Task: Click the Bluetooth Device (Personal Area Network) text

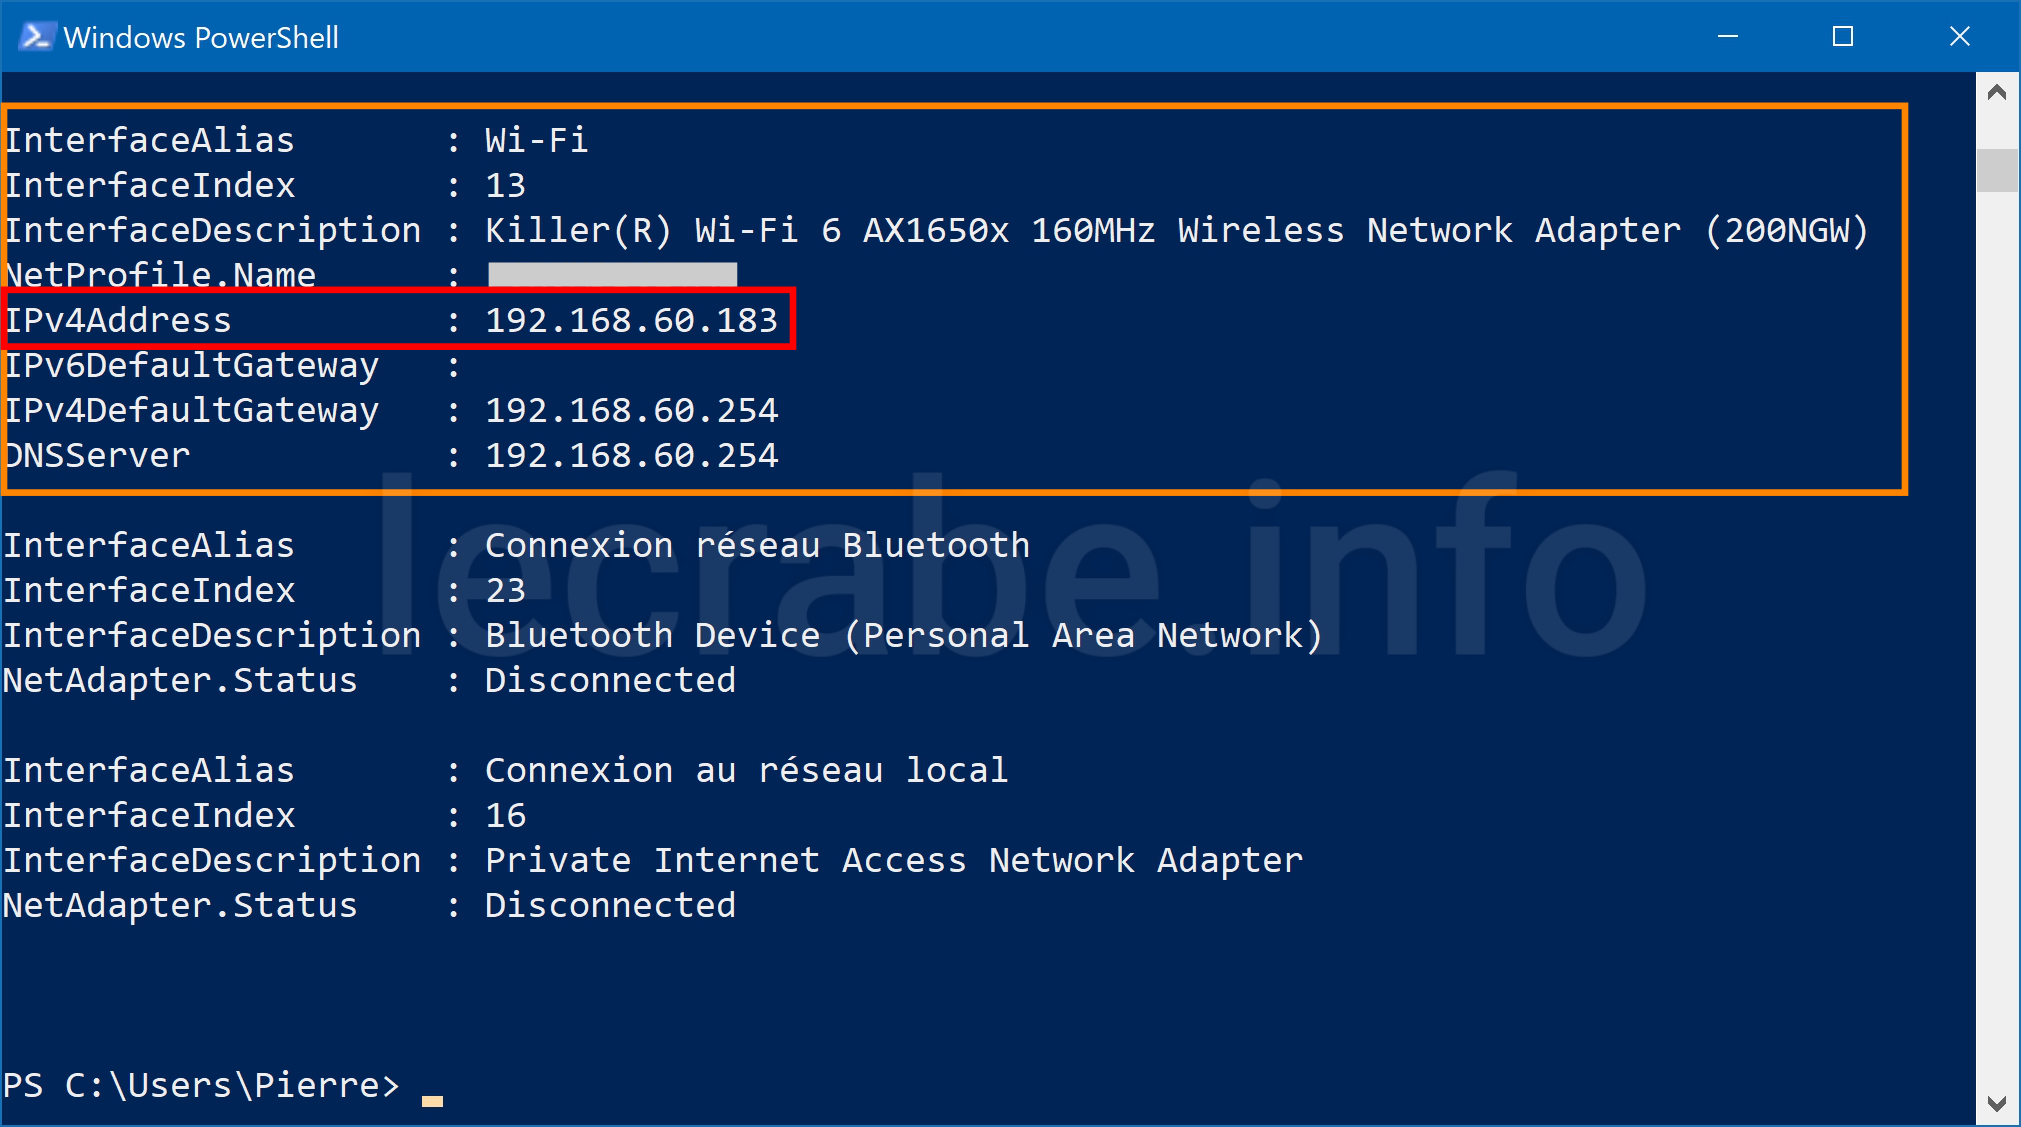Action: [x=904, y=635]
